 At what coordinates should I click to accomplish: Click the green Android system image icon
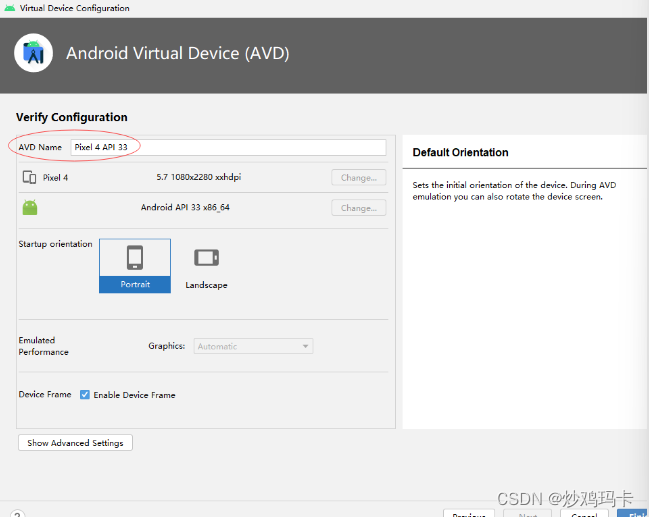click(30, 207)
